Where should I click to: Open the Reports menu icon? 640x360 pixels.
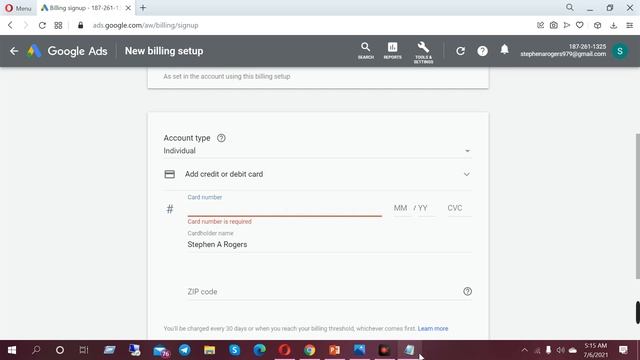pyautogui.click(x=392, y=51)
